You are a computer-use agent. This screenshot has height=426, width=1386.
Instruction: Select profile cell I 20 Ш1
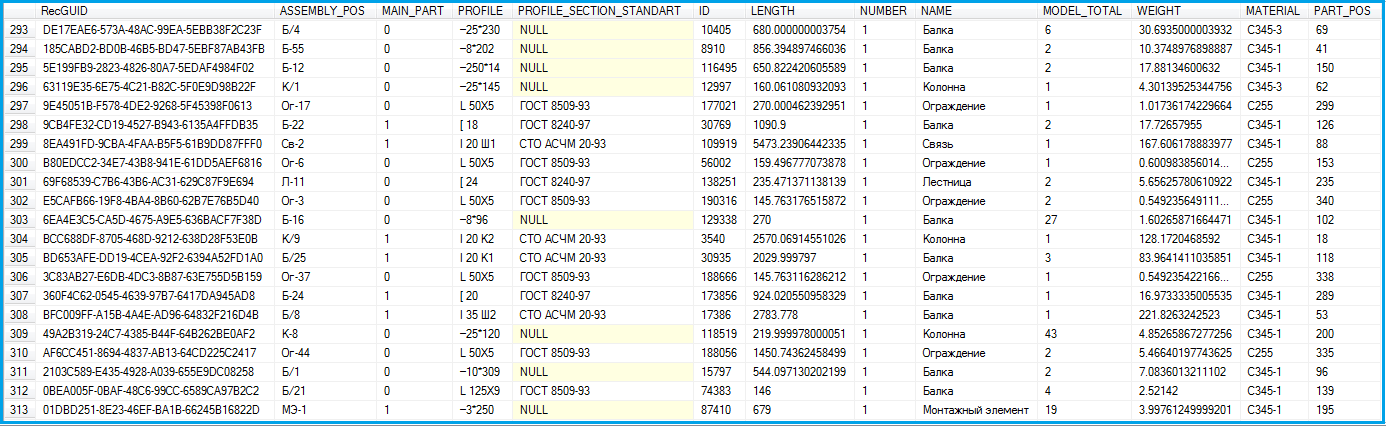point(483,144)
